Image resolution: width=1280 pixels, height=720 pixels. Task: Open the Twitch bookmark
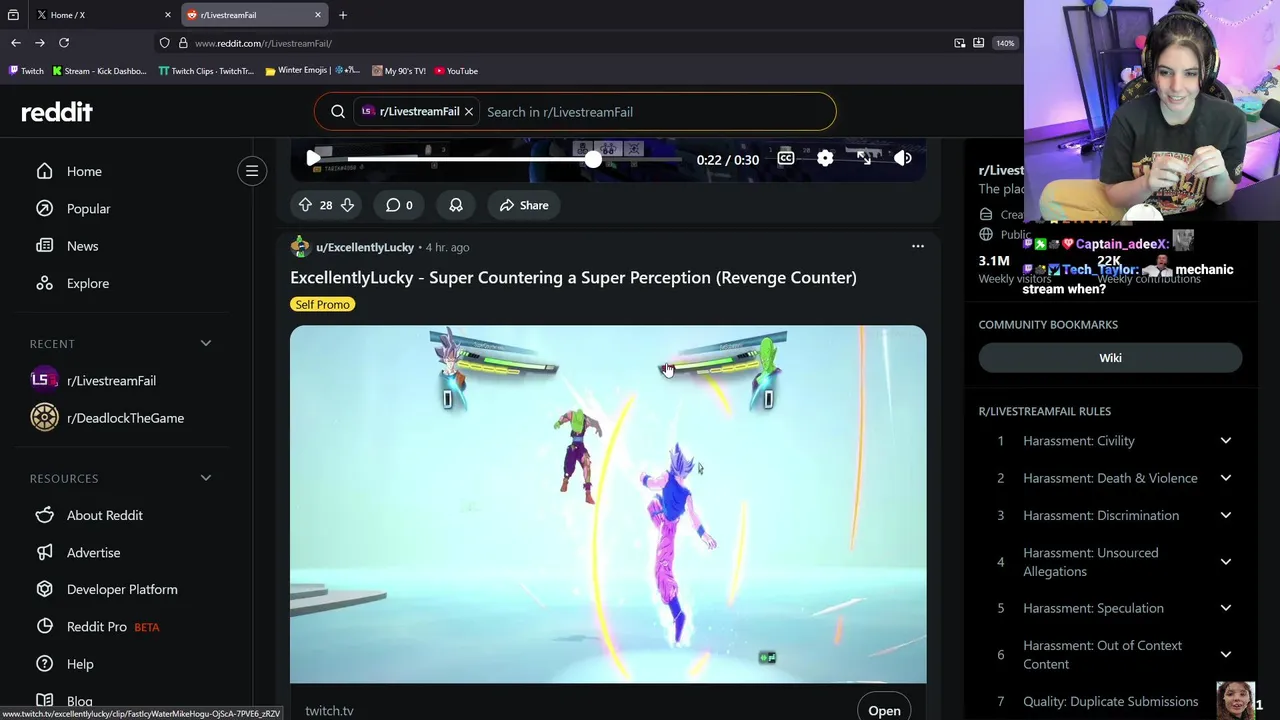27,71
